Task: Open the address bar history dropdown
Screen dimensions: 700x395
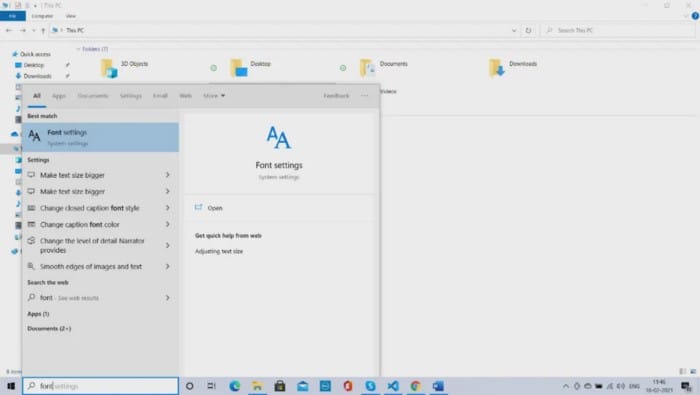Action: click(x=514, y=30)
